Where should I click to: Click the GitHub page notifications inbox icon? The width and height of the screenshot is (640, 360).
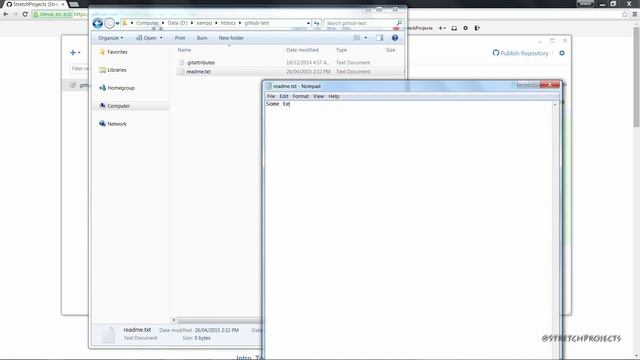pos(454,28)
